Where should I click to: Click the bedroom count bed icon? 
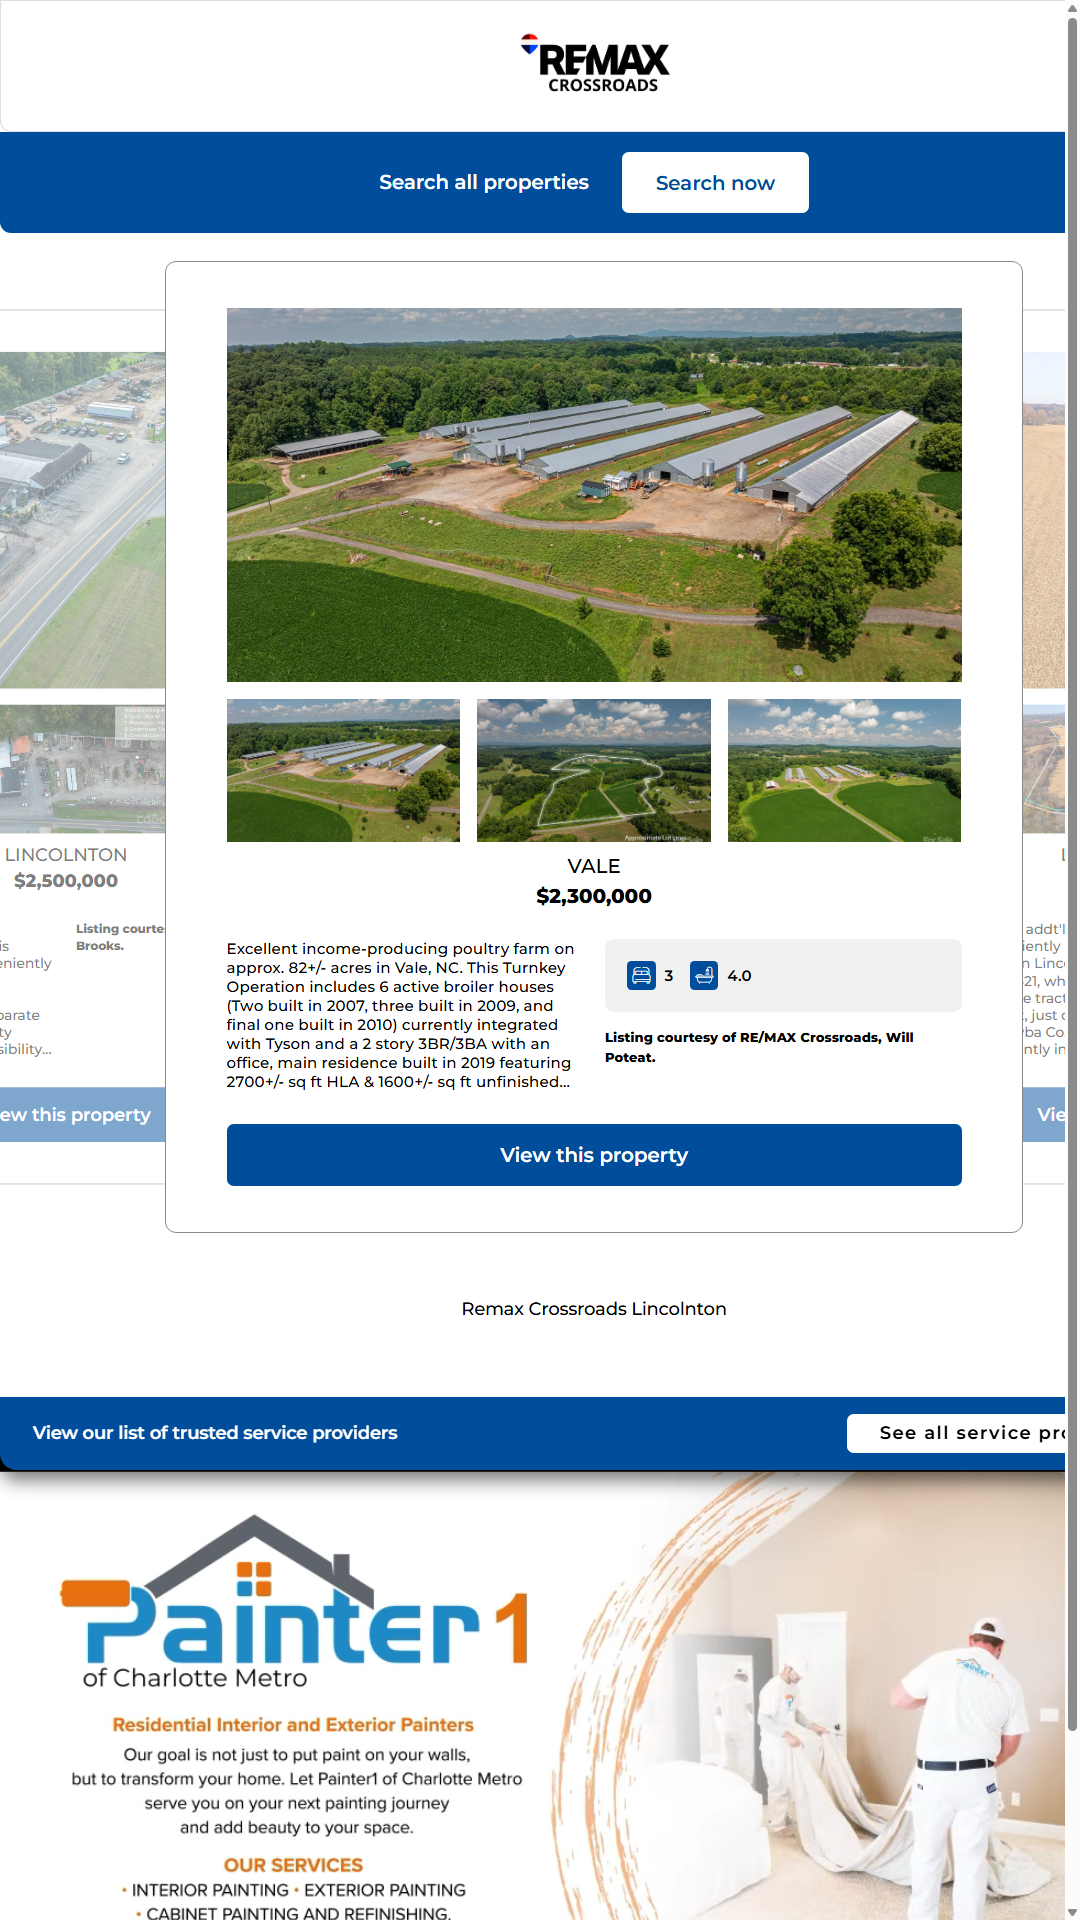click(641, 975)
